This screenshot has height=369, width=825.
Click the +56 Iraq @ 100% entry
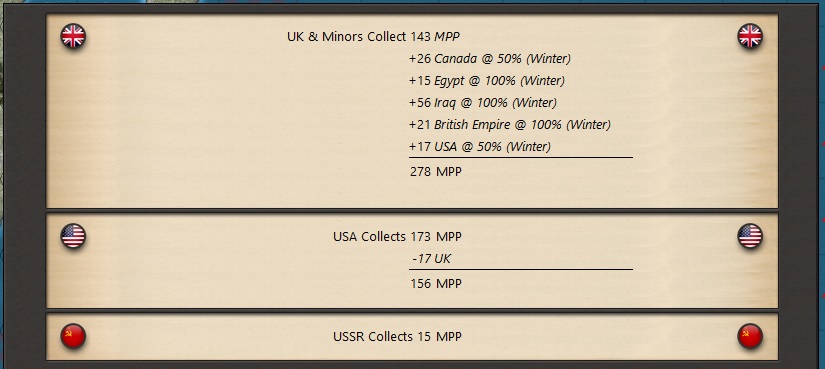482,103
